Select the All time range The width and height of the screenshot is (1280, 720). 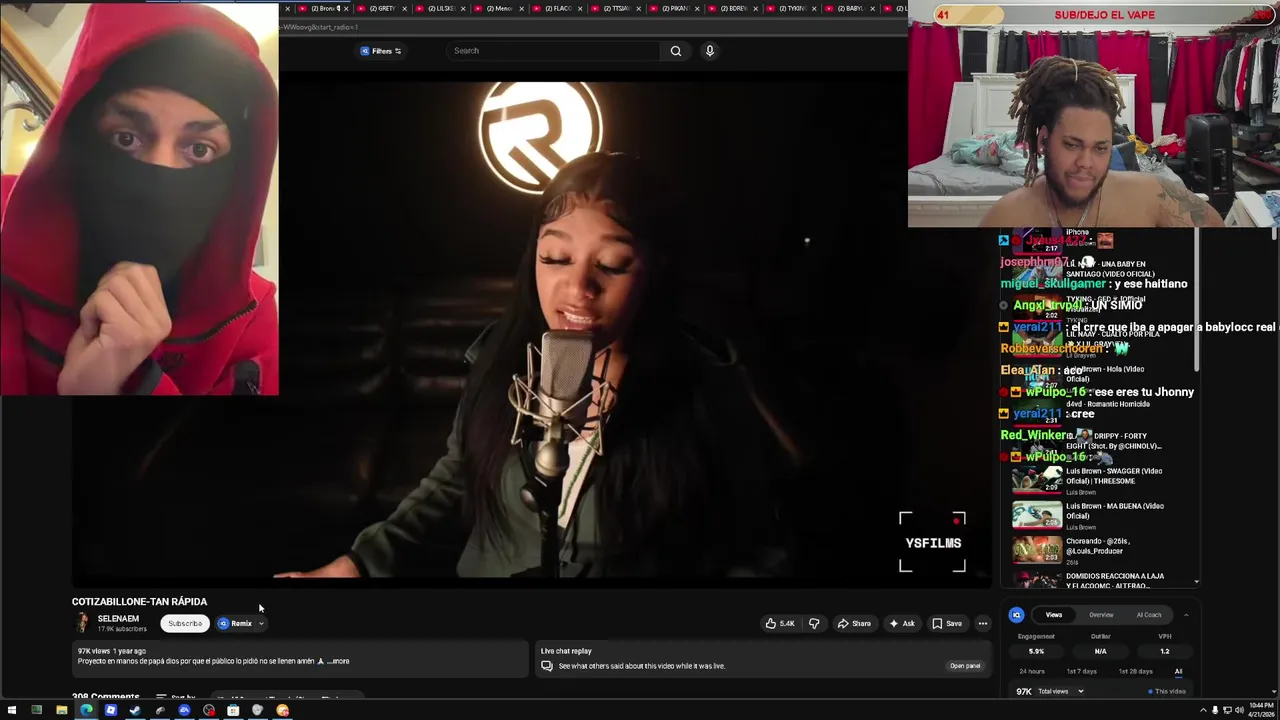(x=1178, y=671)
